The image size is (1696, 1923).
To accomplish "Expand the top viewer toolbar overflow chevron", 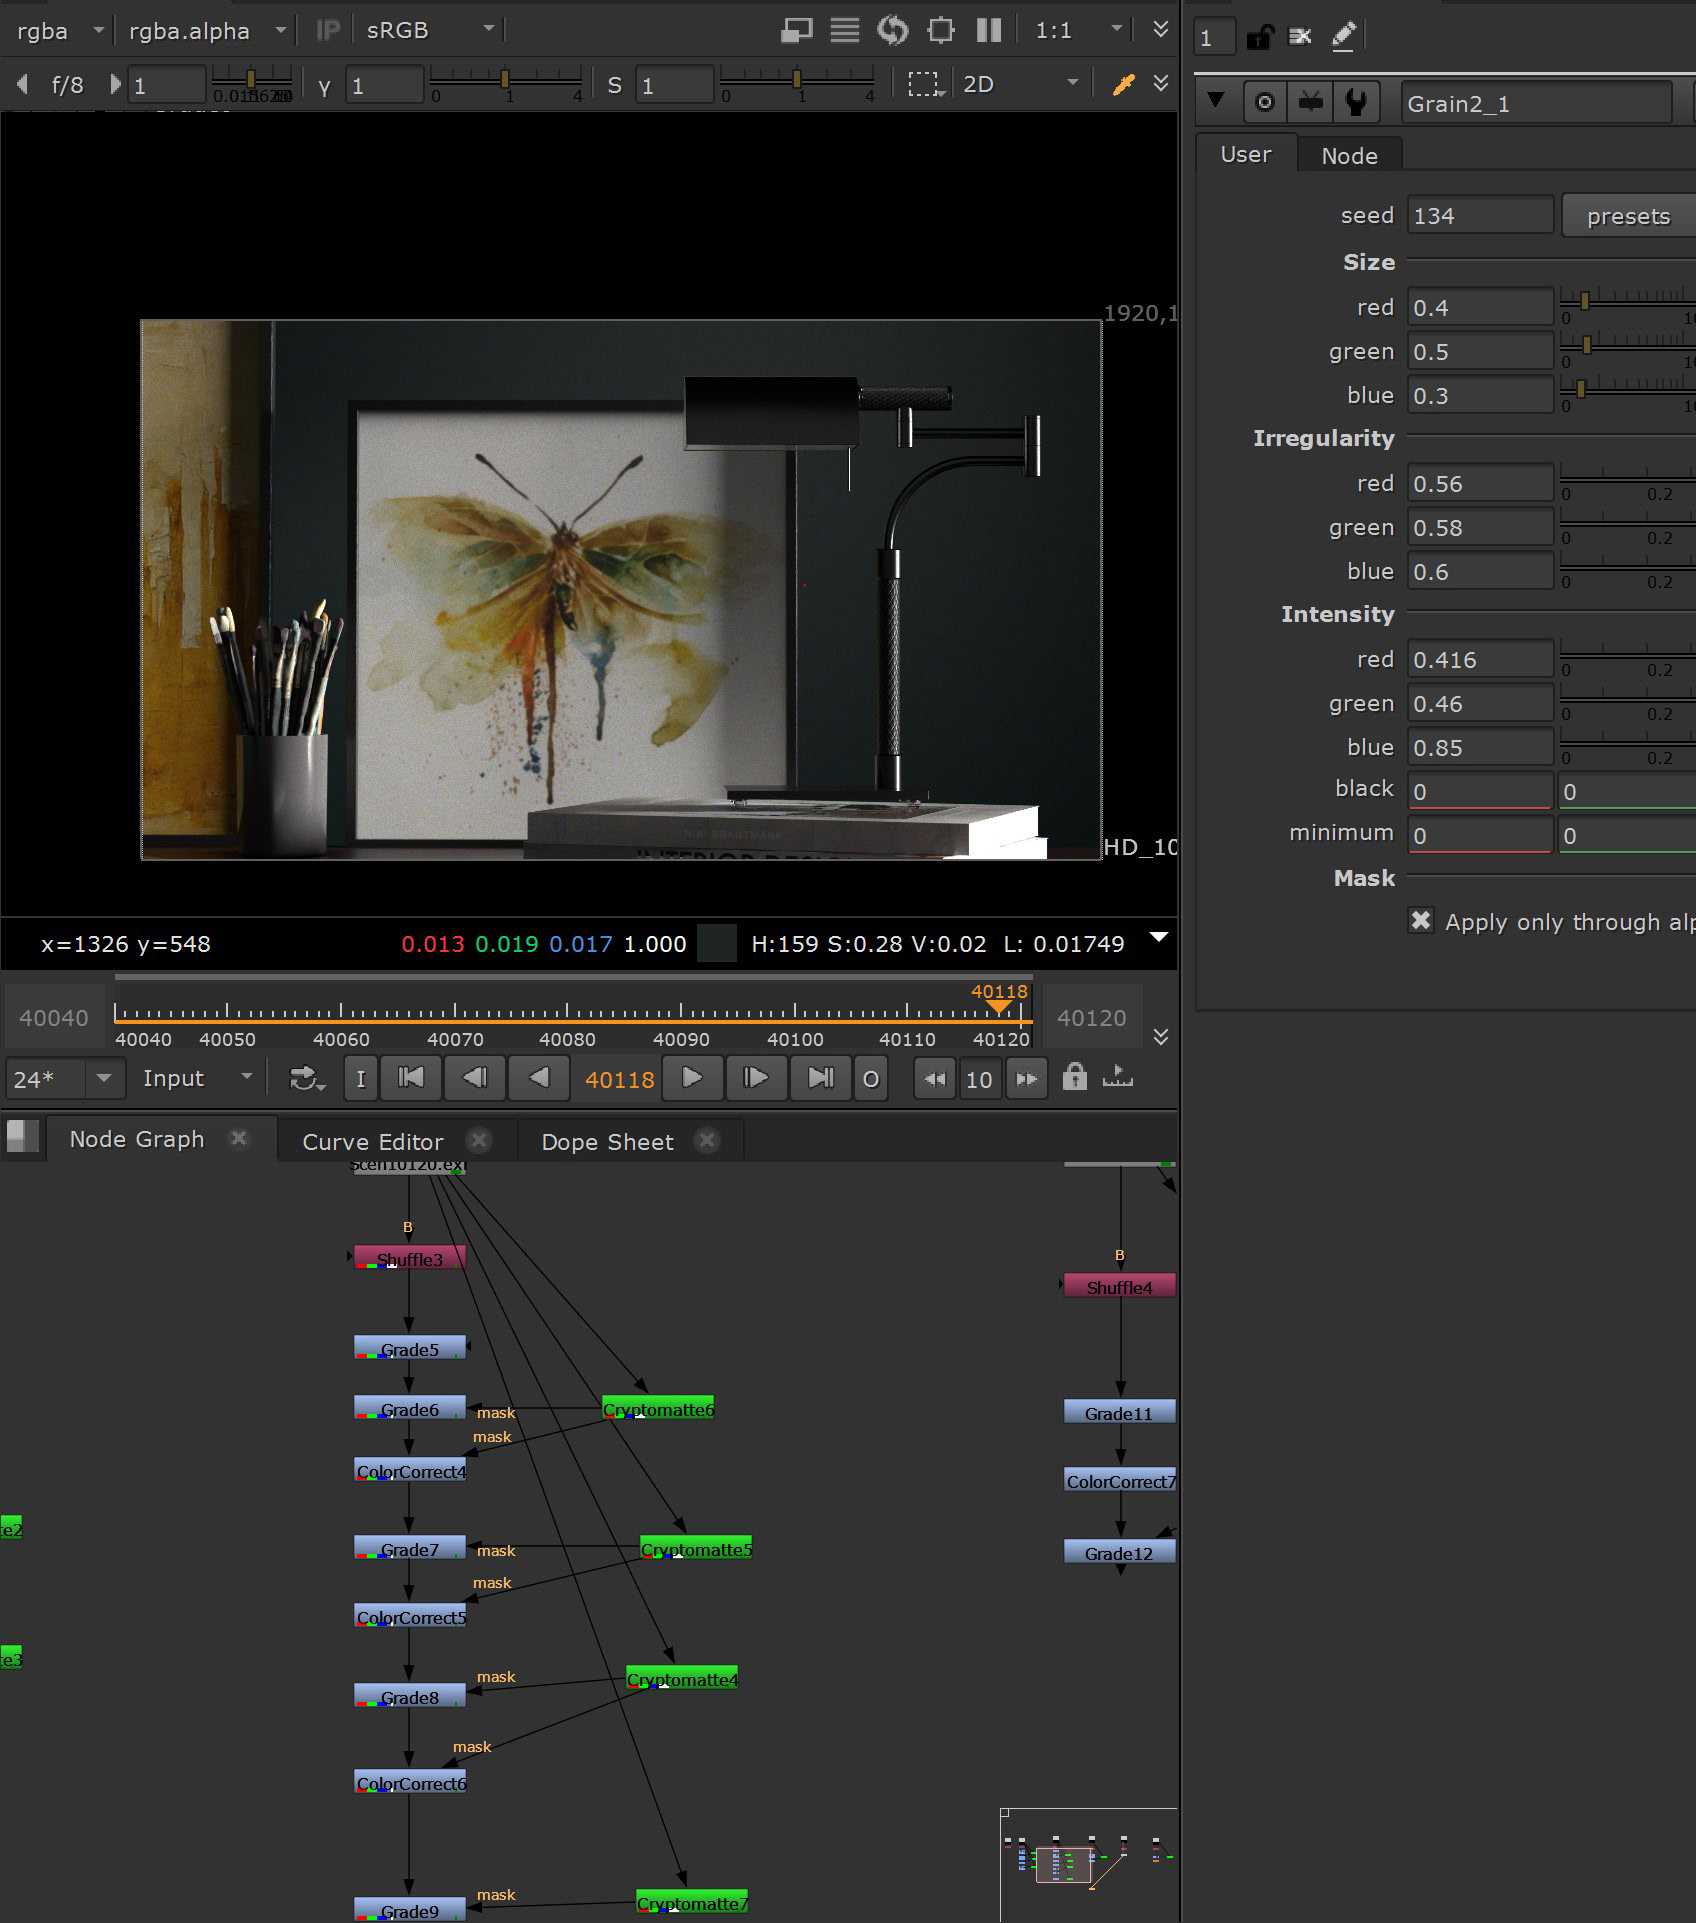I will (x=1160, y=29).
